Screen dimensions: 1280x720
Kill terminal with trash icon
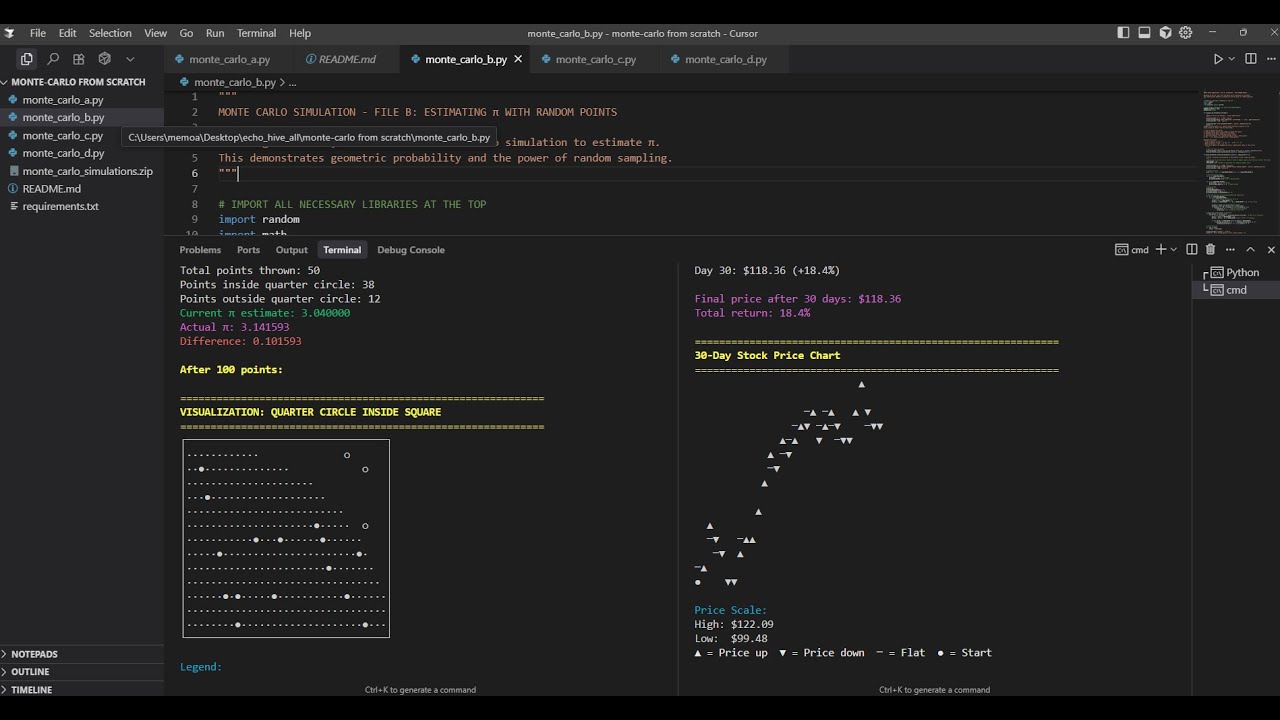click(x=1210, y=250)
